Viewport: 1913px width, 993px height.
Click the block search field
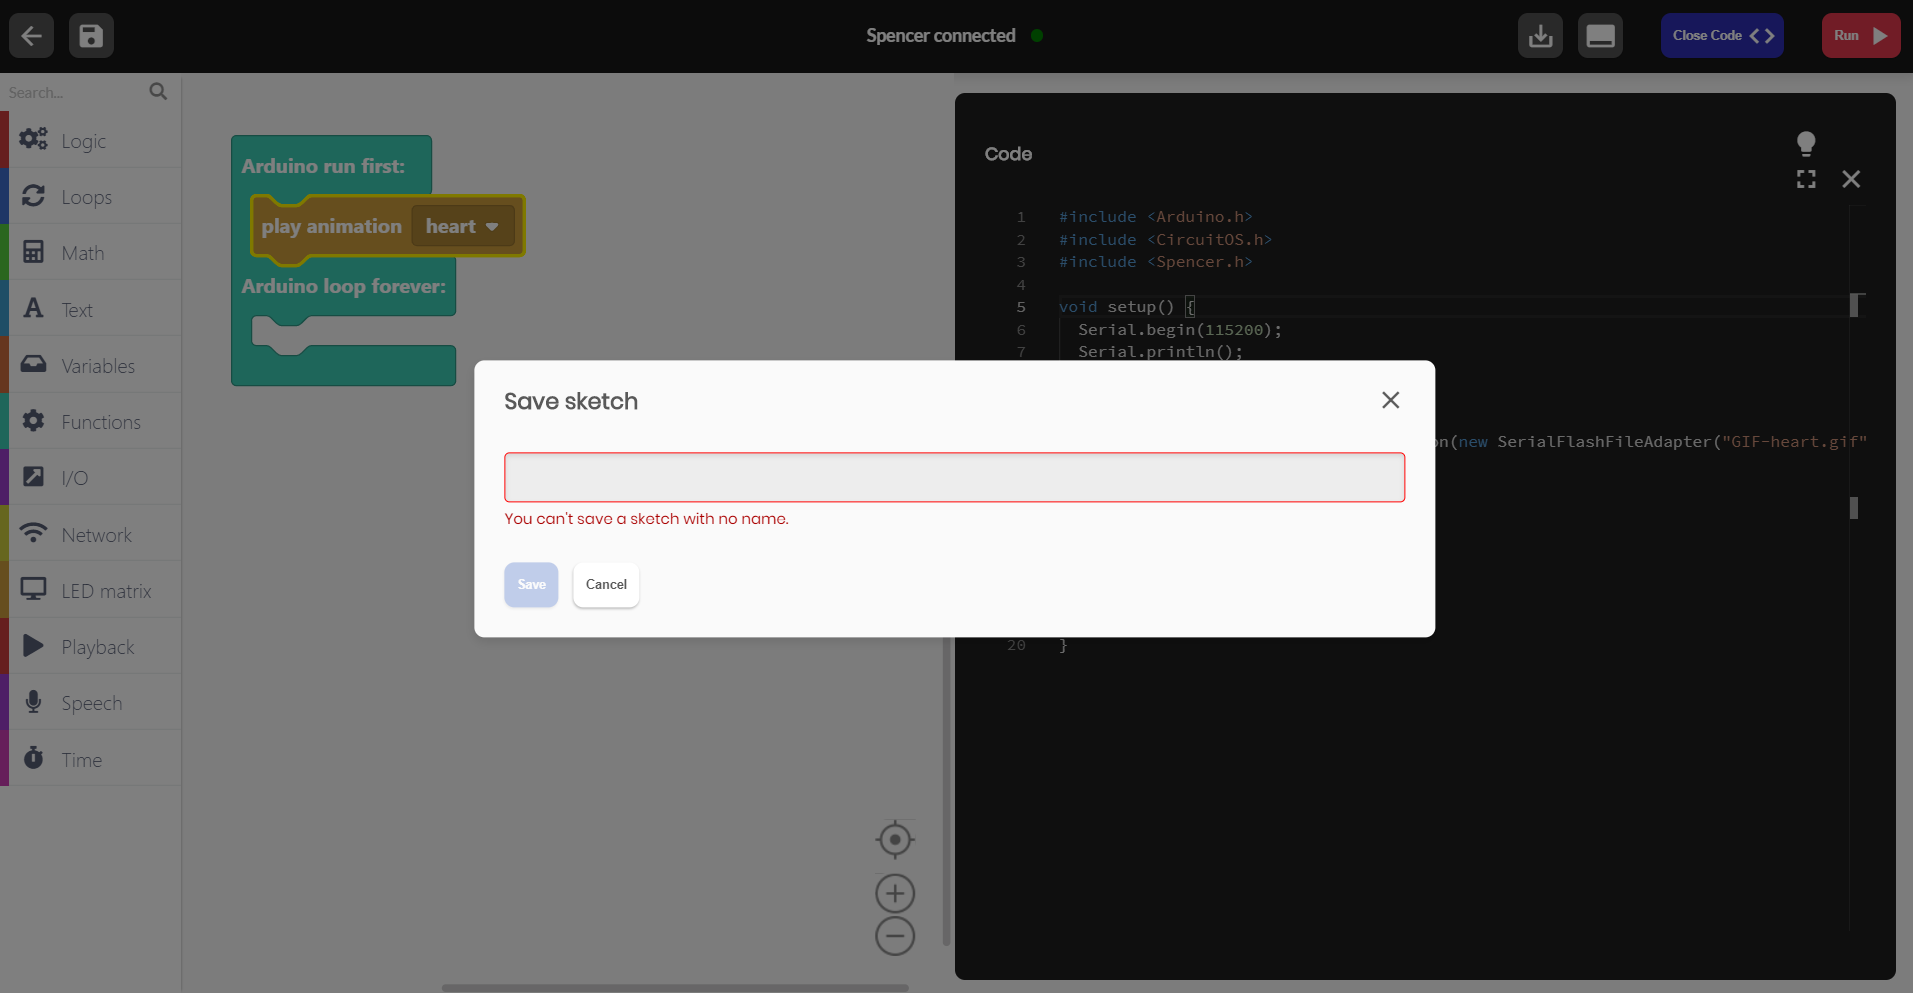(75, 92)
